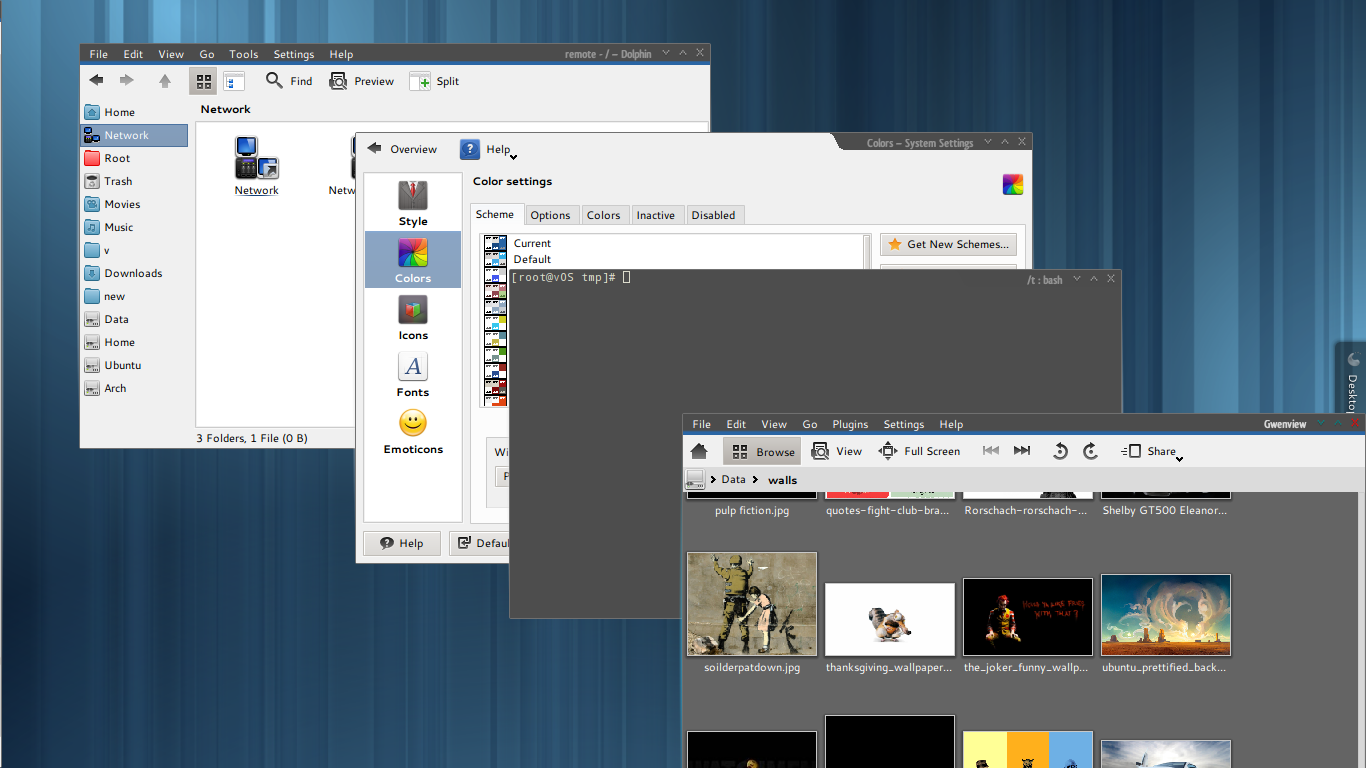Open Settings menu in Dolphin
Viewport: 1366px width, 768px height.
pos(294,54)
